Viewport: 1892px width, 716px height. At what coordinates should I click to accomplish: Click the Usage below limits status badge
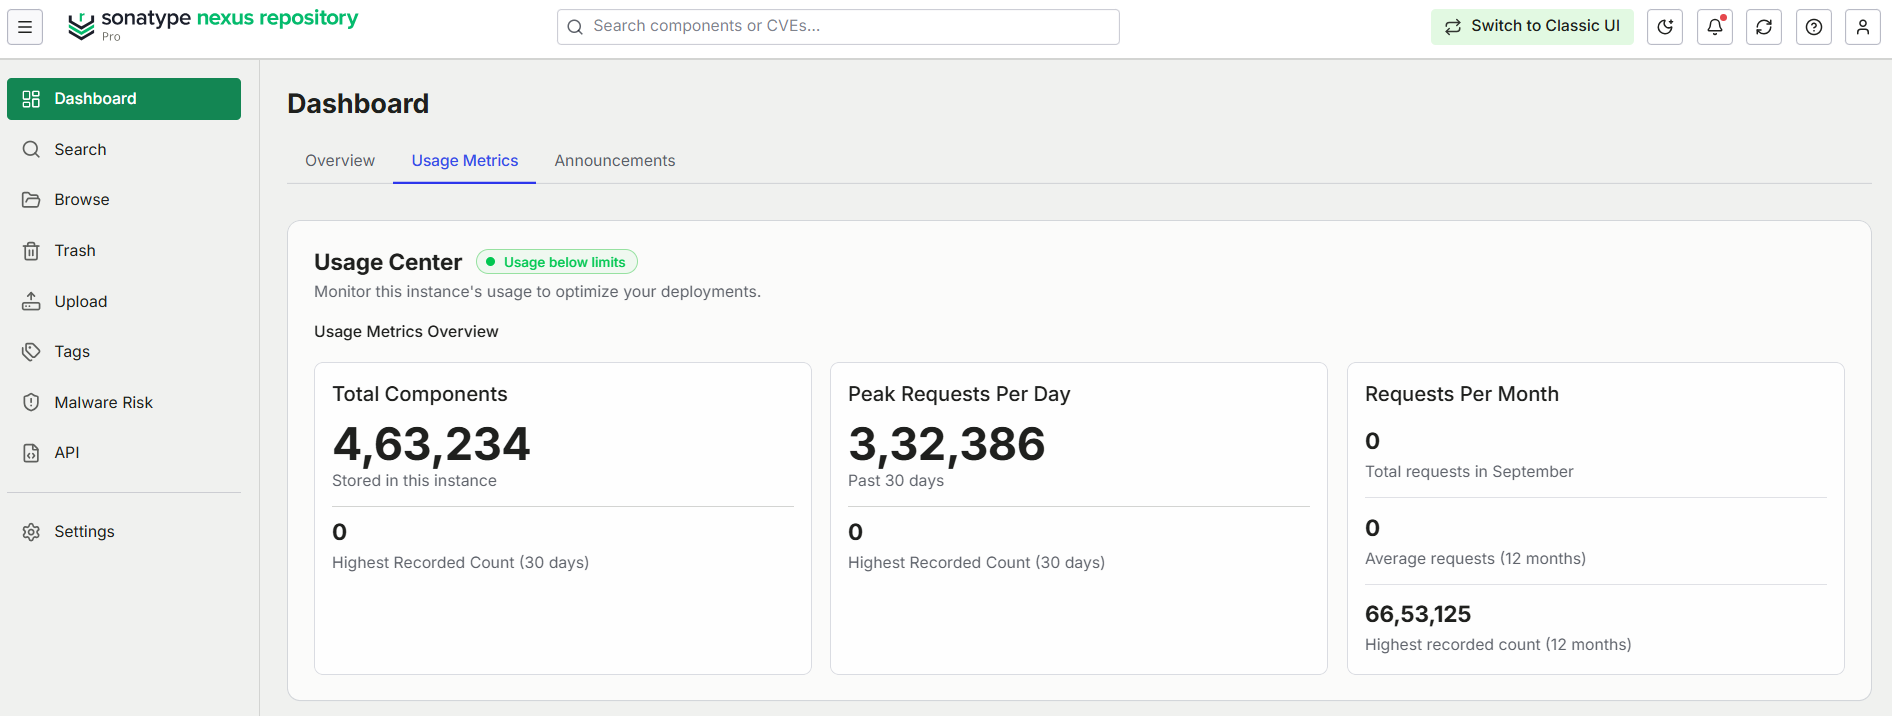click(x=557, y=262)
